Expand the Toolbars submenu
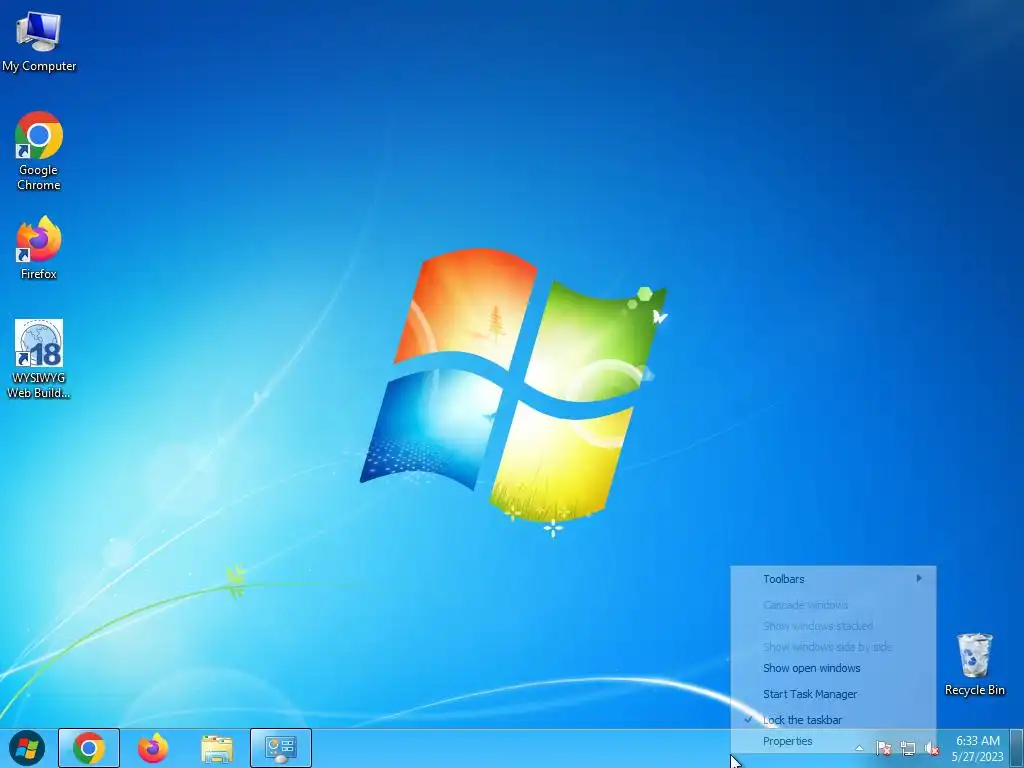Viewport: 1024px width, 768px height. (x=833, y=579)
